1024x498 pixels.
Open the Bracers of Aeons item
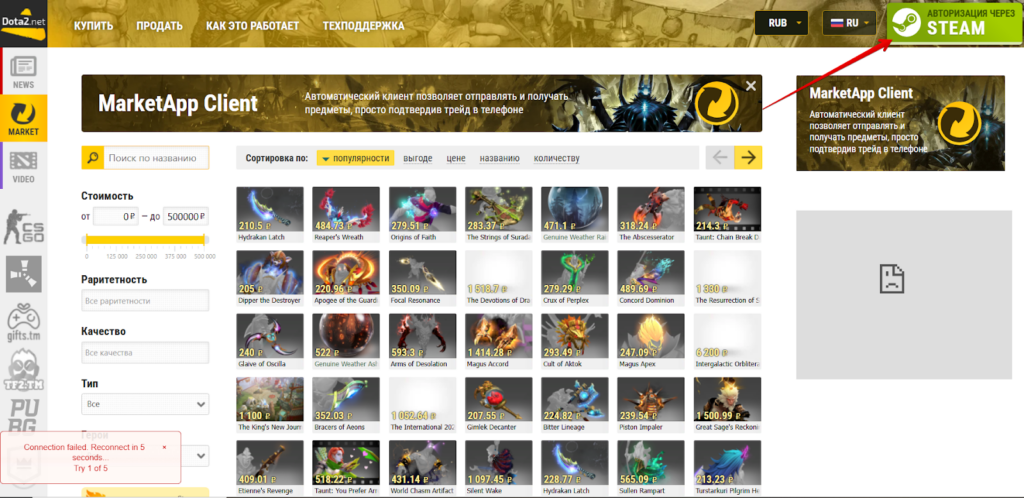[346, 405]
